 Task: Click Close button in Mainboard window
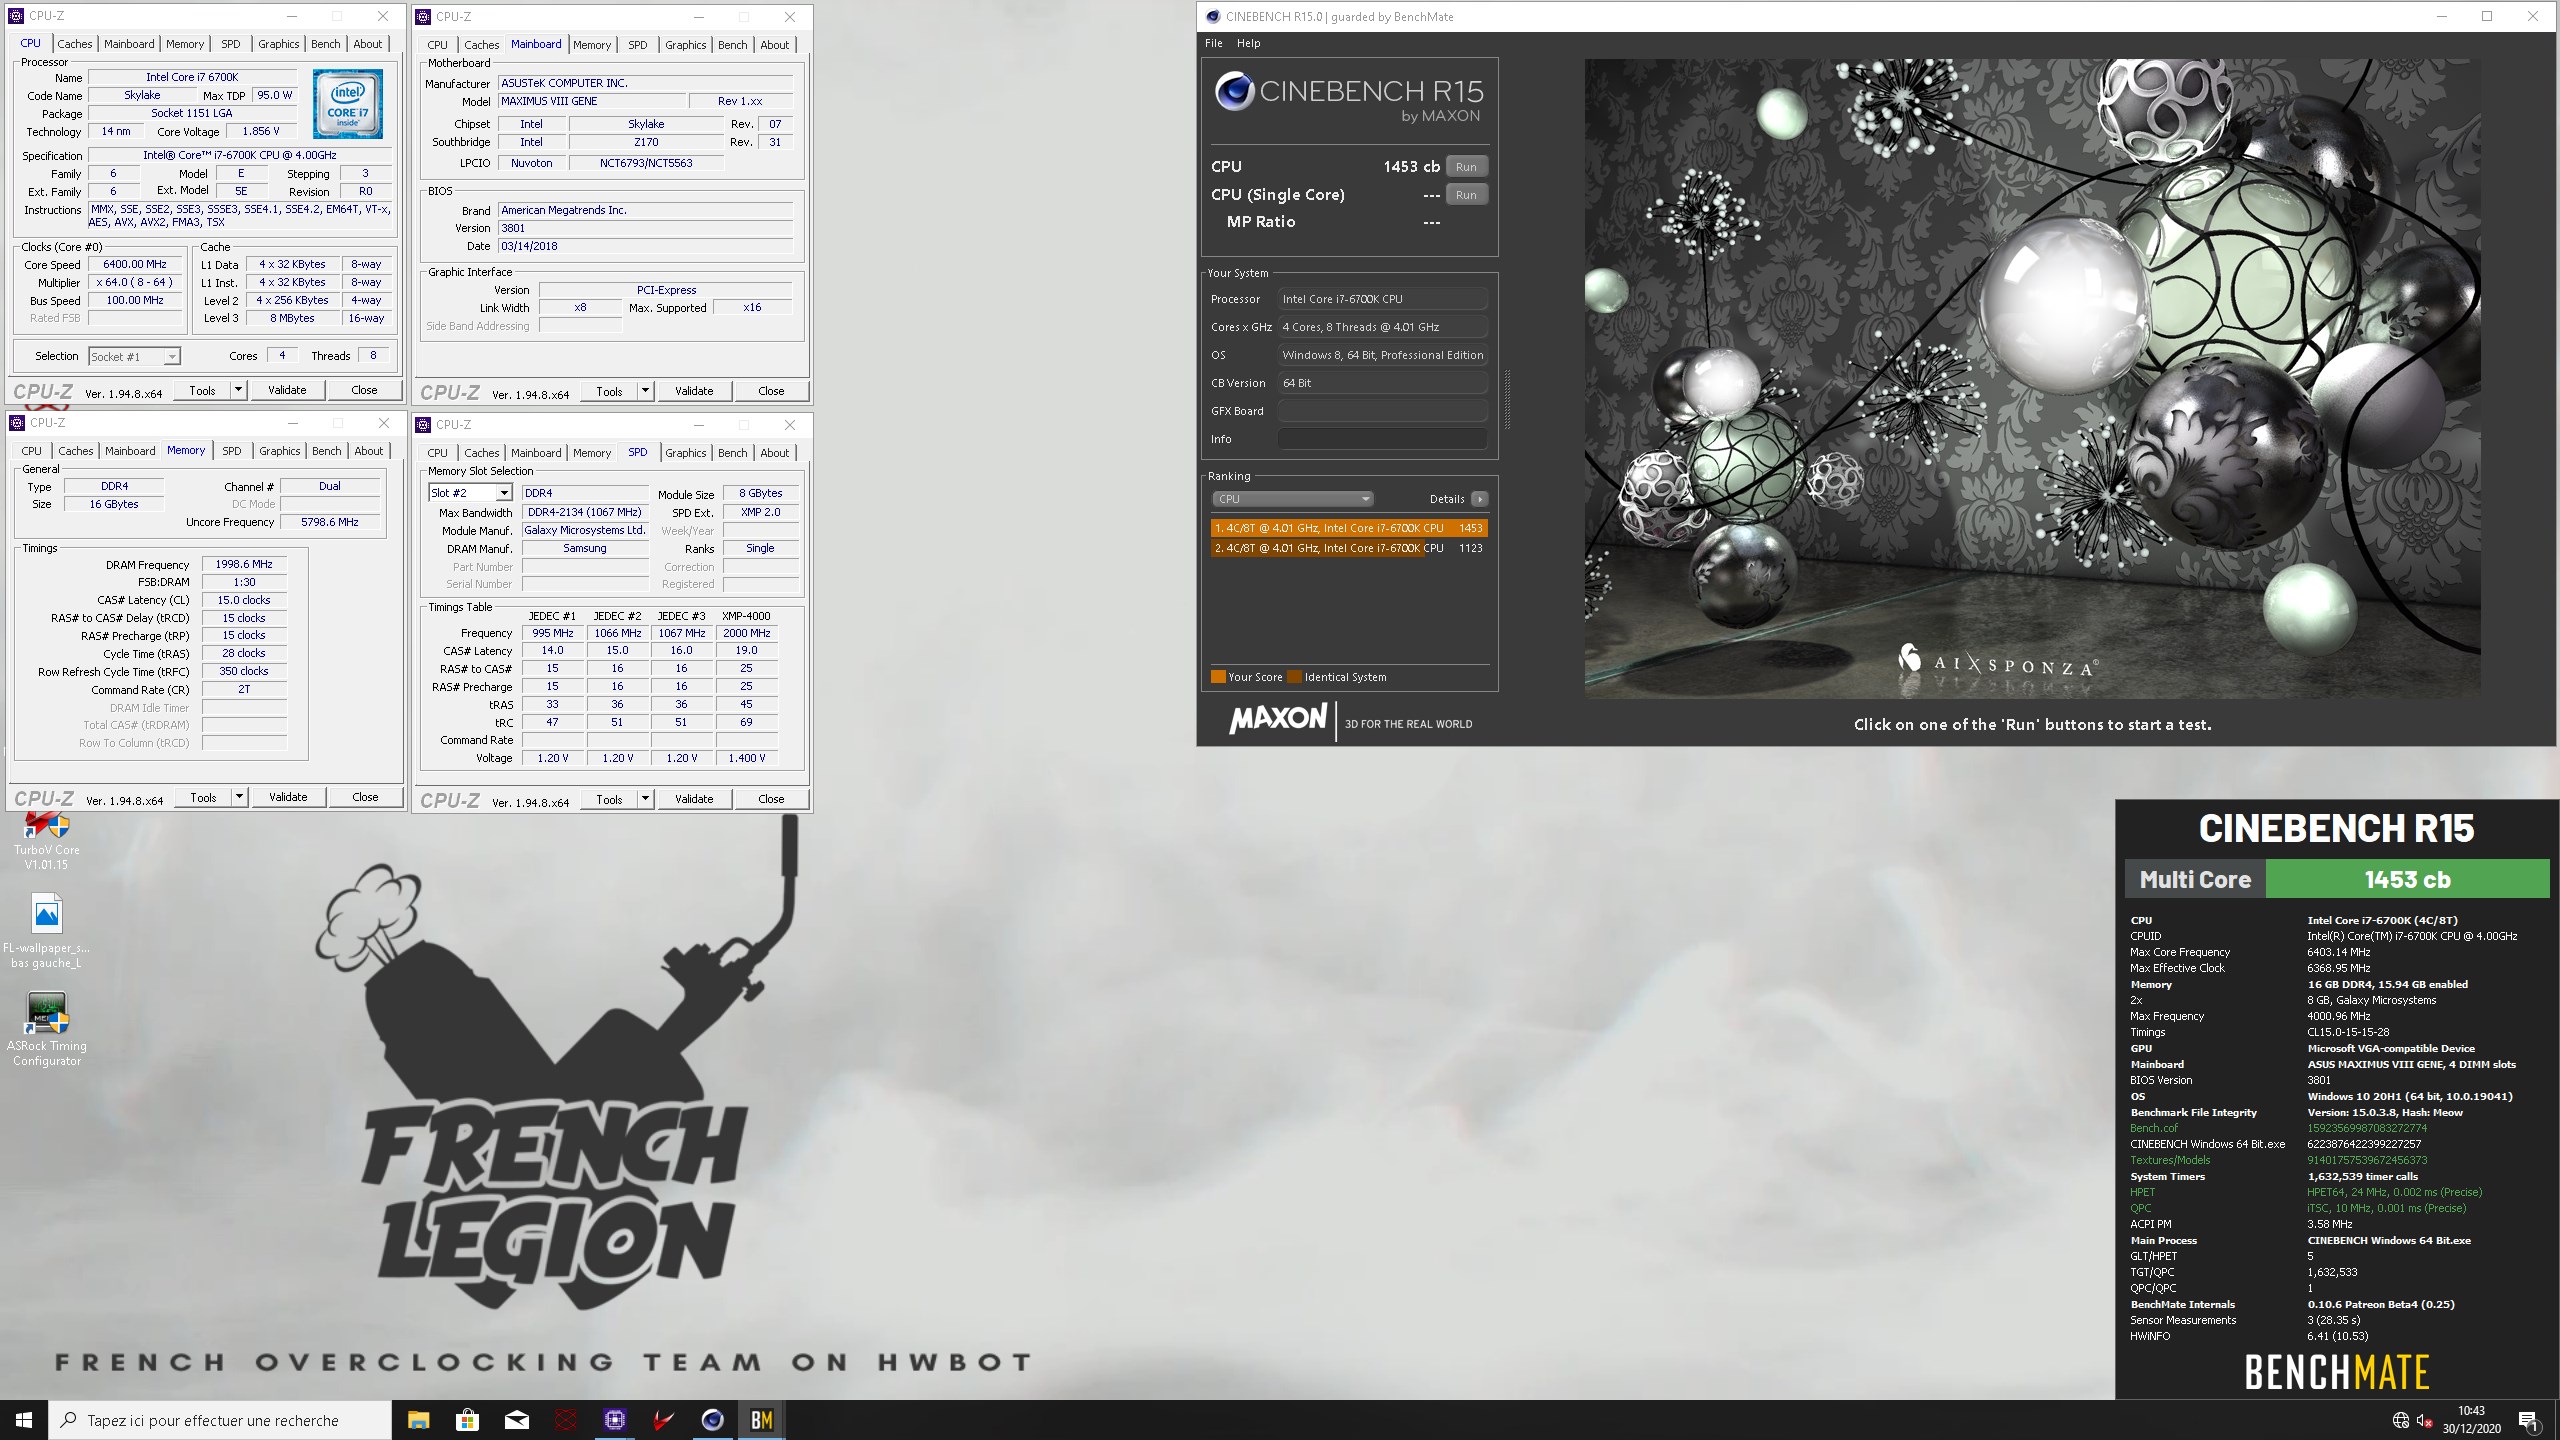point(771,390)
